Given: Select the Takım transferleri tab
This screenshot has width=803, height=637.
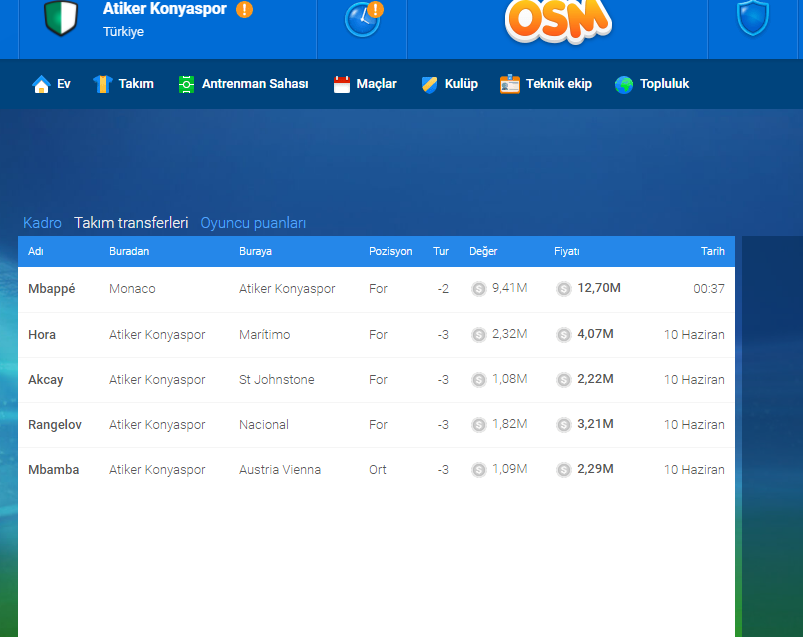Looking at the screenshot, I should [x=131, y=223].
